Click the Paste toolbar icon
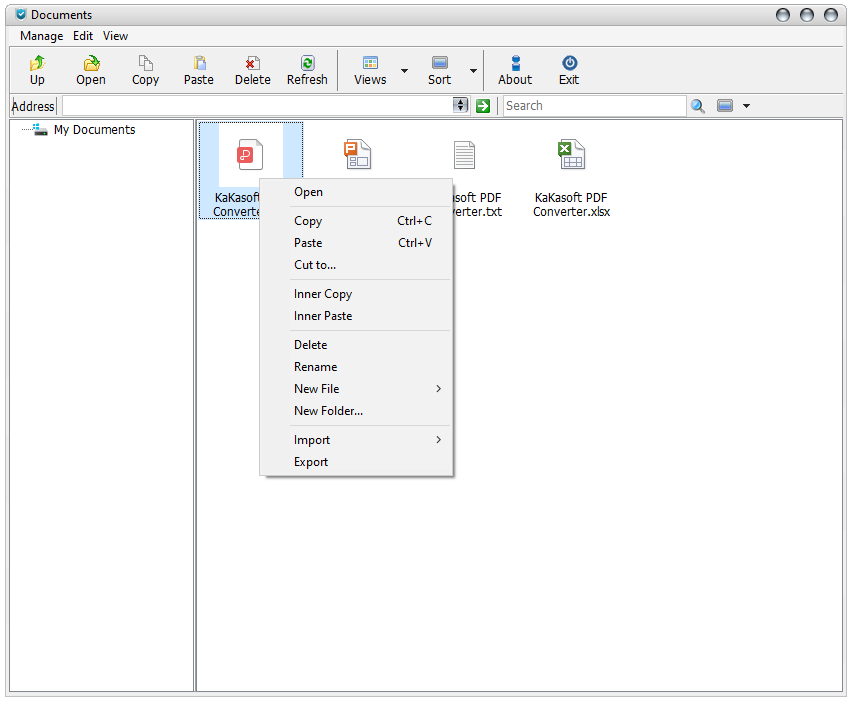The height and width of the screenshot is (703, 851). (x=199, y=63)
